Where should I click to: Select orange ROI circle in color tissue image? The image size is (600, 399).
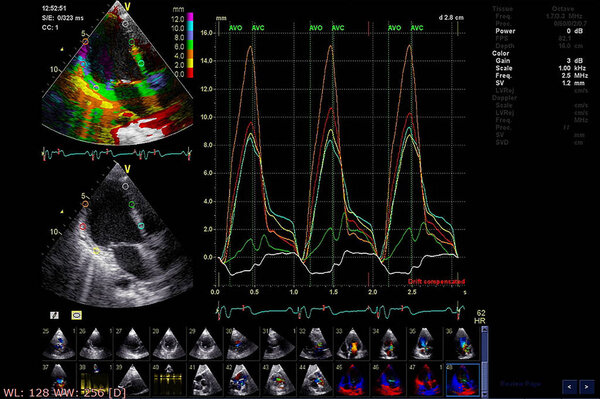point(85,41)
